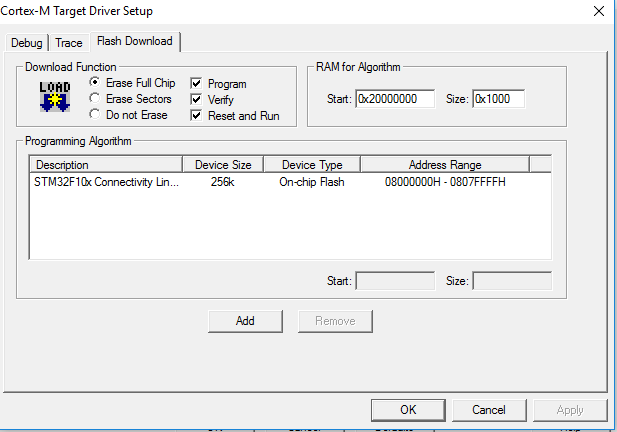Cancel the driver setup dialog
This screenshot has height=432, width=617.
pyautogui.click(x=489, y=410)
